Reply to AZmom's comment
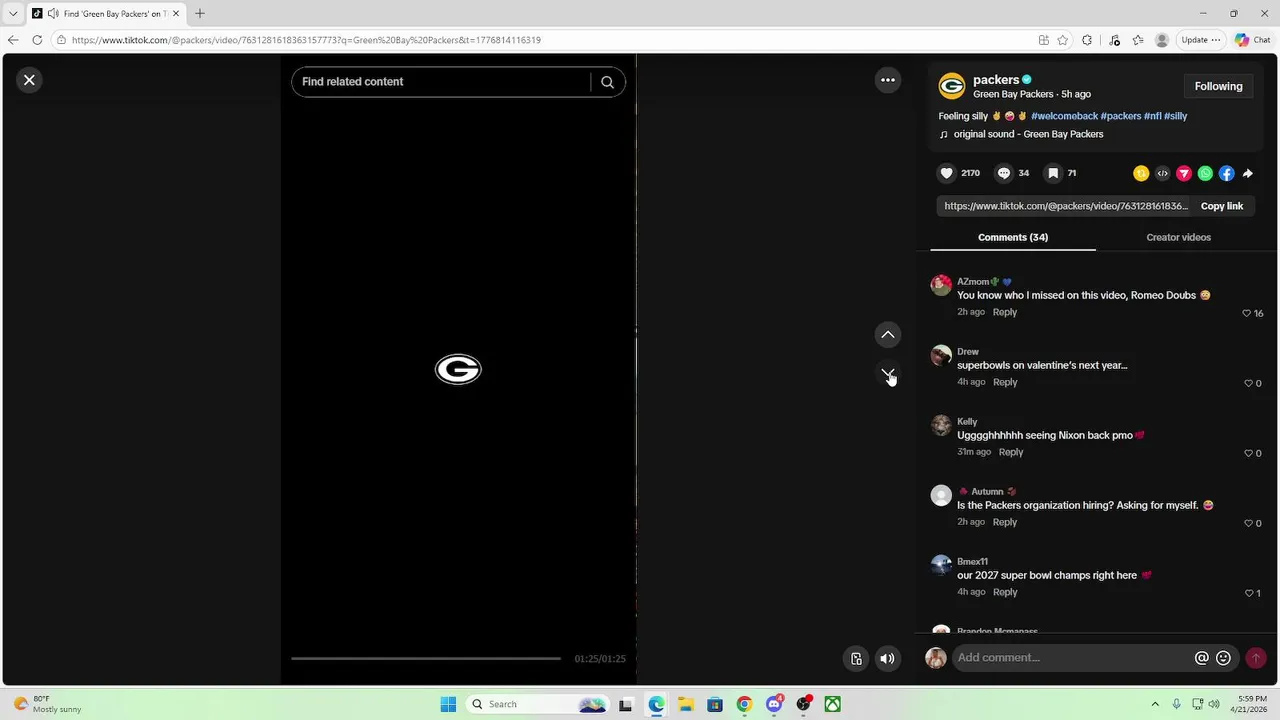The image size is (1280, 720). point(1004,312)
